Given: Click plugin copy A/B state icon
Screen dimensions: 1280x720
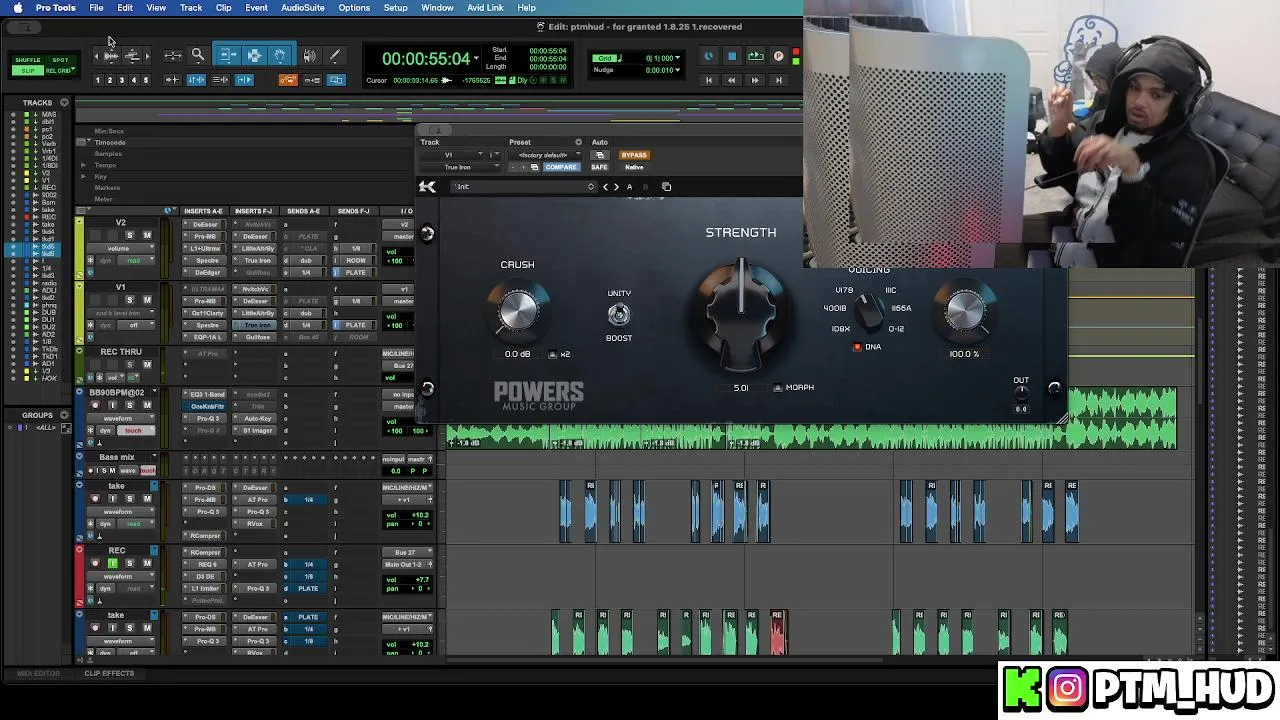Looking at the screenshot, I should point(666,186).
